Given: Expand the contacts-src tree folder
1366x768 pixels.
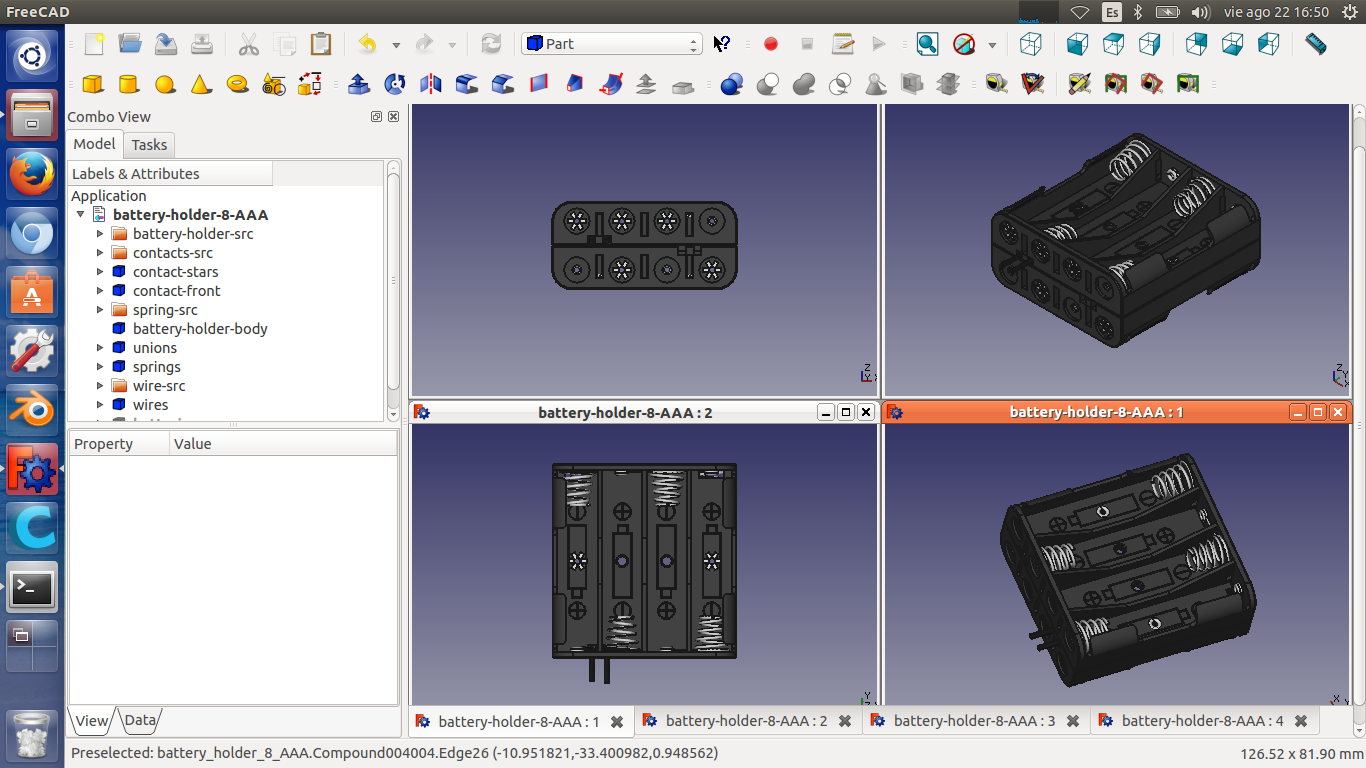Looking at the screenshot, I should 100,253.
